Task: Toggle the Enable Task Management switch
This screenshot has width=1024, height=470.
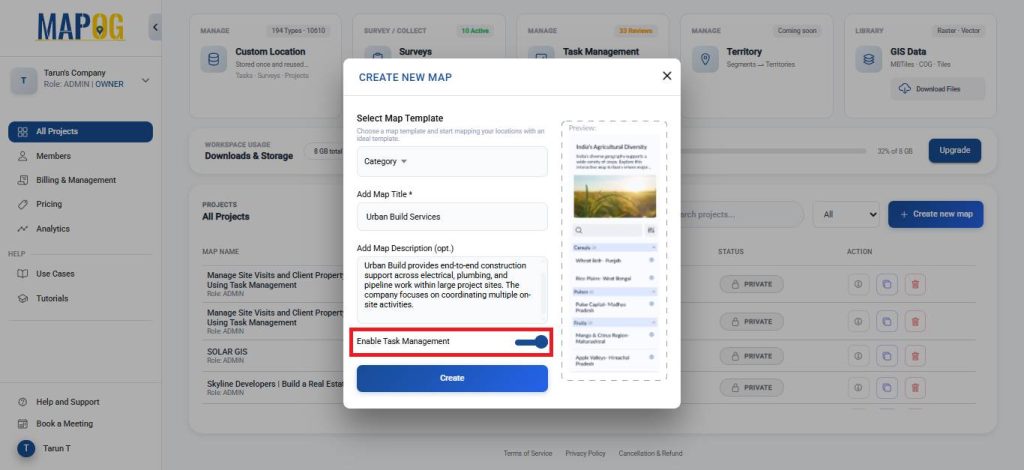Action: [531, 341]
